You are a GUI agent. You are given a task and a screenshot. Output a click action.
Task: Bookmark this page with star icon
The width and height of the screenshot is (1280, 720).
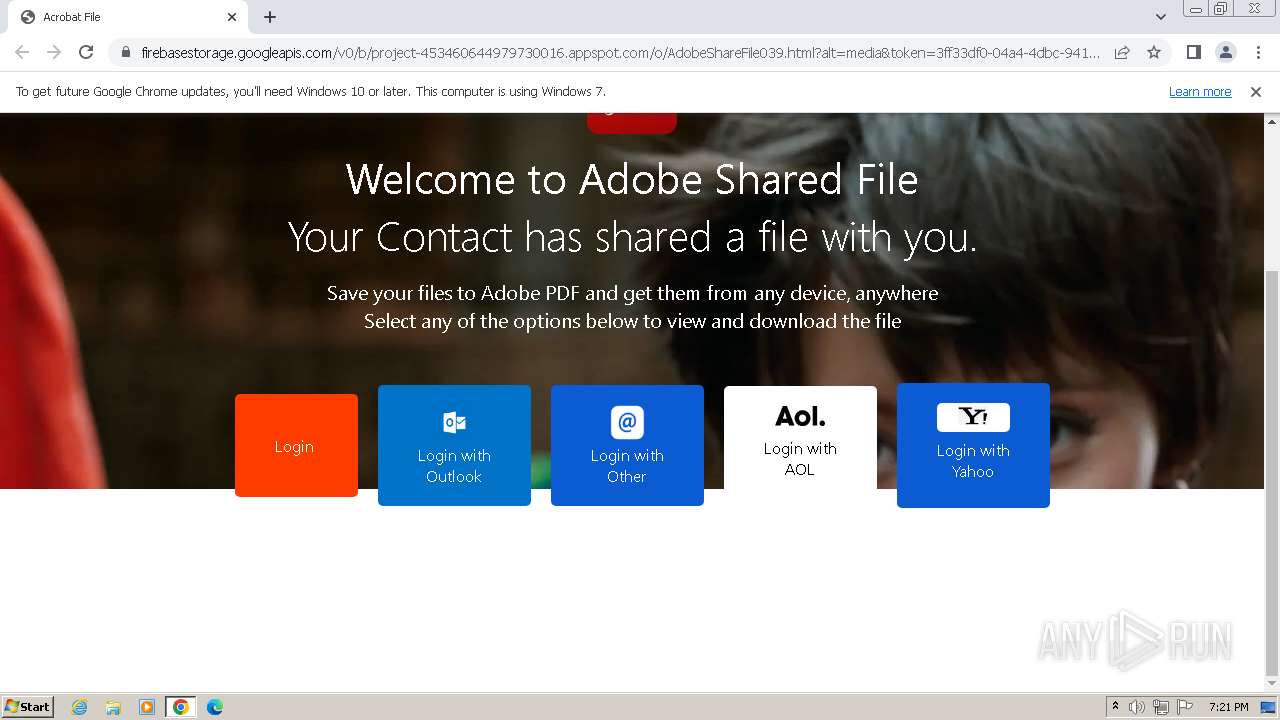coord(1154,53)
